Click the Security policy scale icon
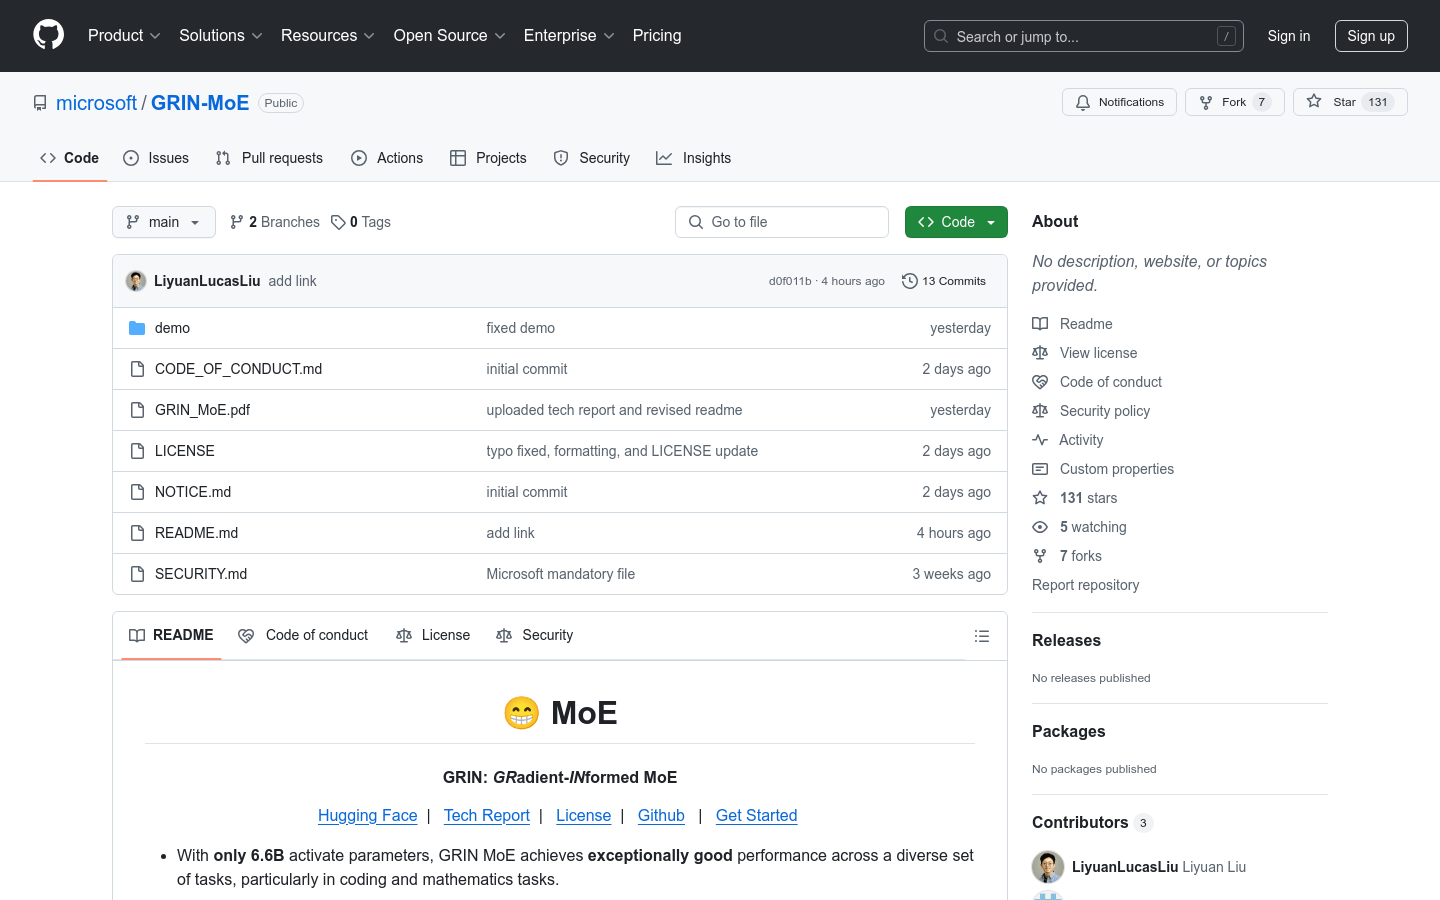 [x=1040, y=411]
